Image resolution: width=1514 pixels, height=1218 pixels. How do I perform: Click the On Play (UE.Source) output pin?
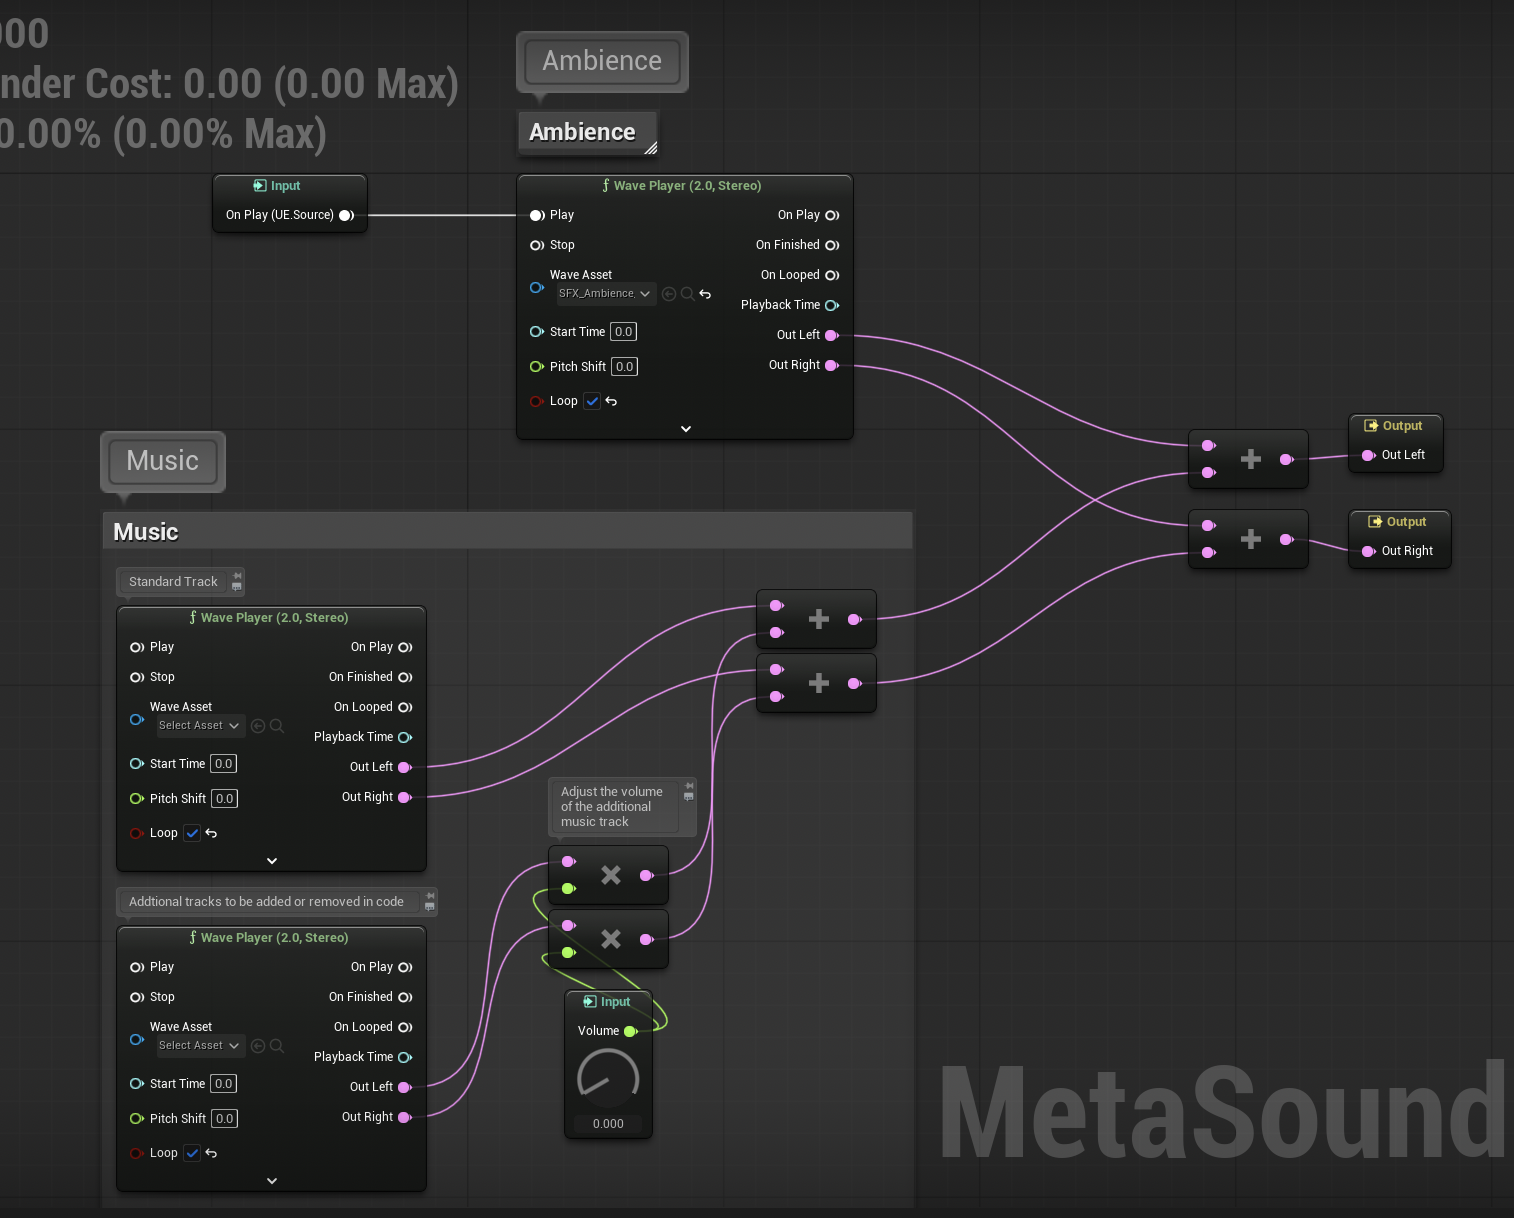[x=346, y=215]
